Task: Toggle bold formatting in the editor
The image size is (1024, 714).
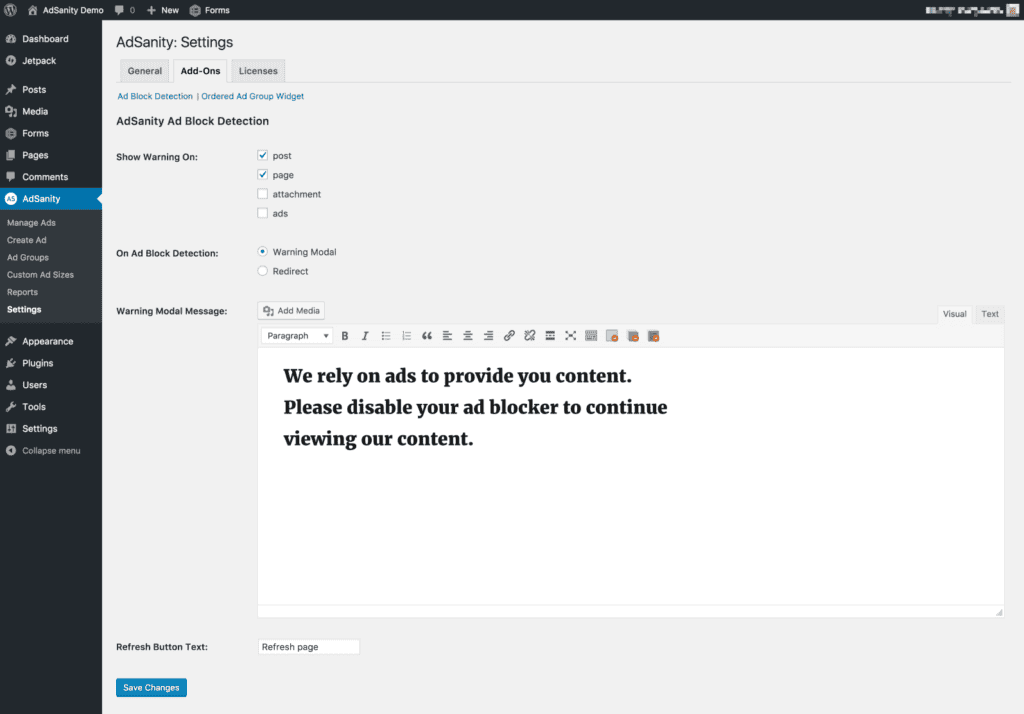Action: (344, 335)
